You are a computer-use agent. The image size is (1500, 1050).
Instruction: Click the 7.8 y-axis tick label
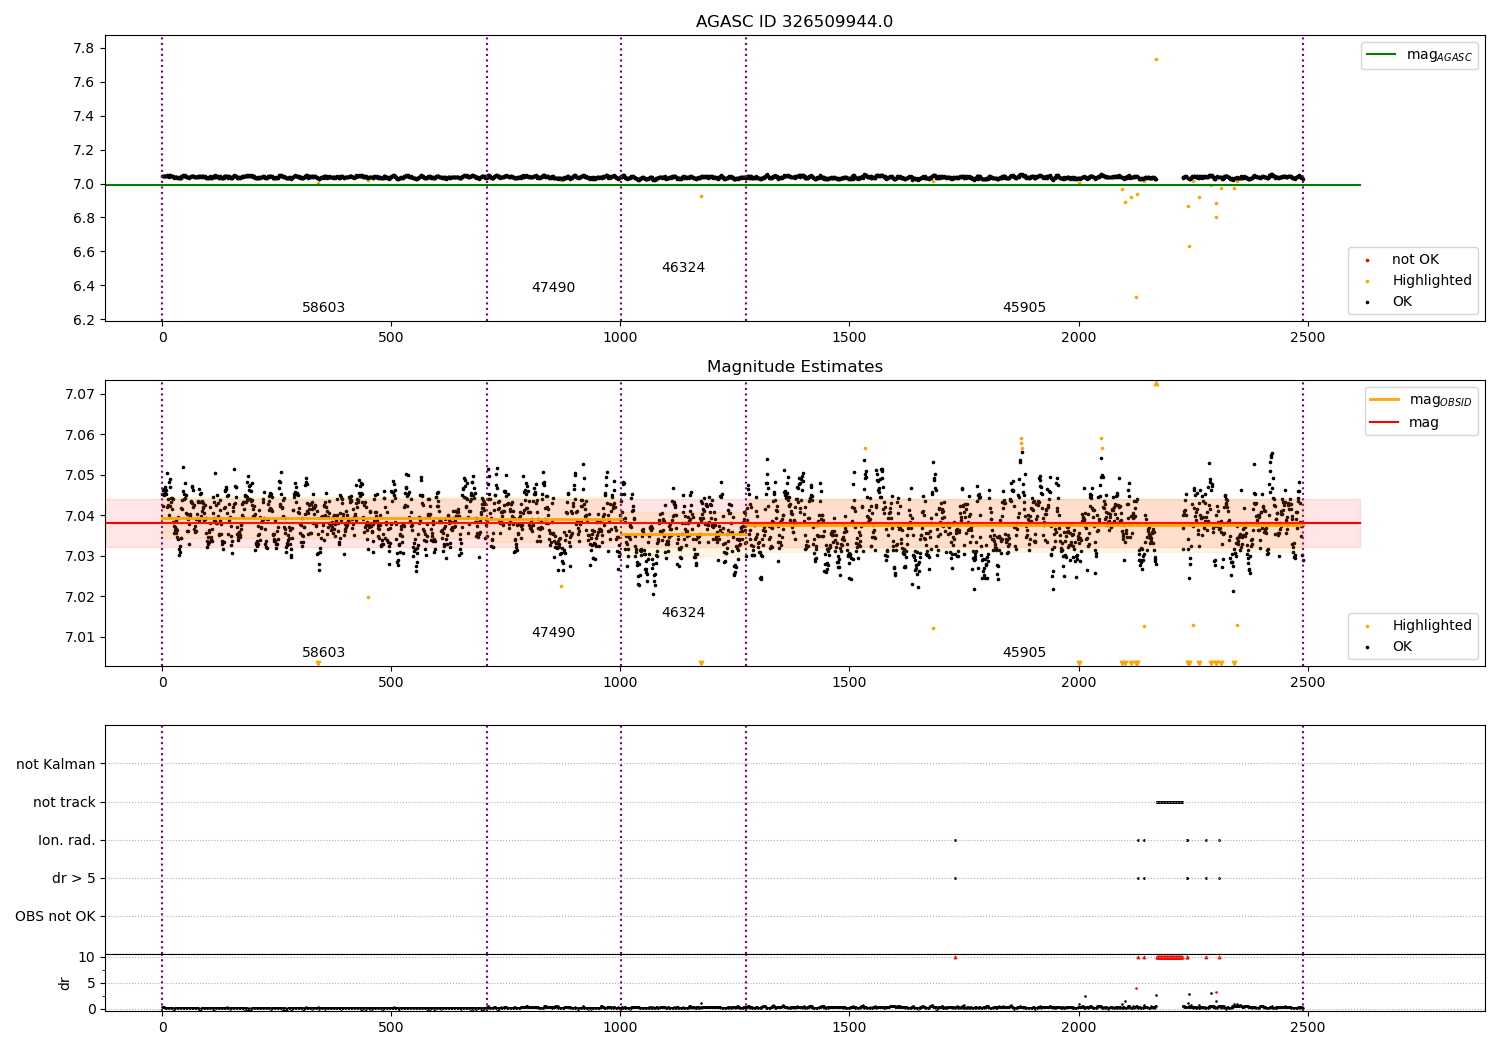click(83, 49)
